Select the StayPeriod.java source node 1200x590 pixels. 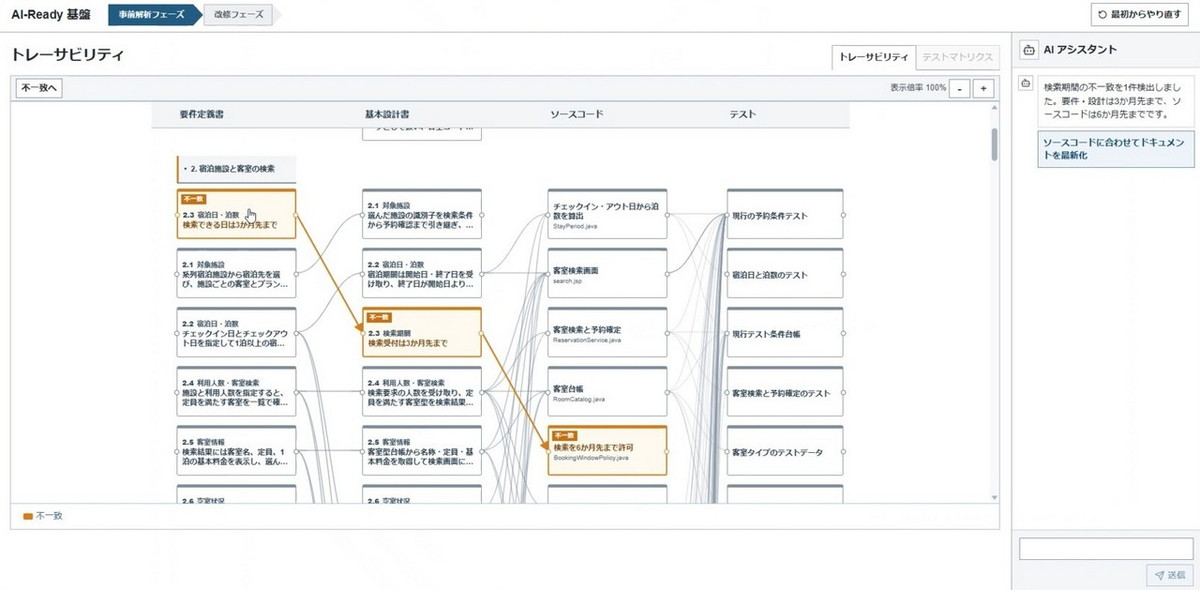tap(607, 215)
